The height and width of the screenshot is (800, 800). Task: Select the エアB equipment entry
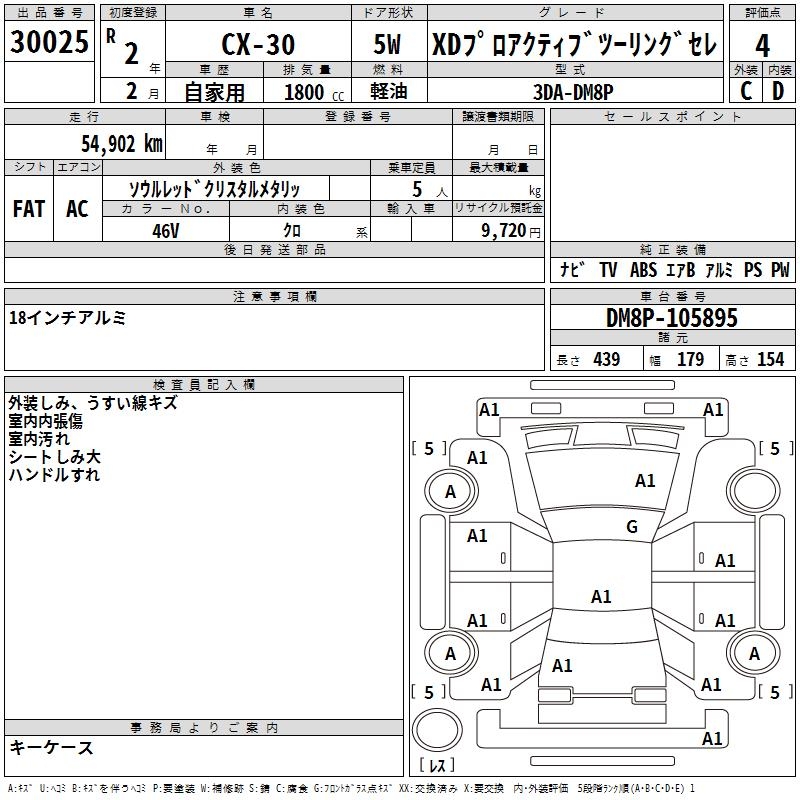(681, 269)
